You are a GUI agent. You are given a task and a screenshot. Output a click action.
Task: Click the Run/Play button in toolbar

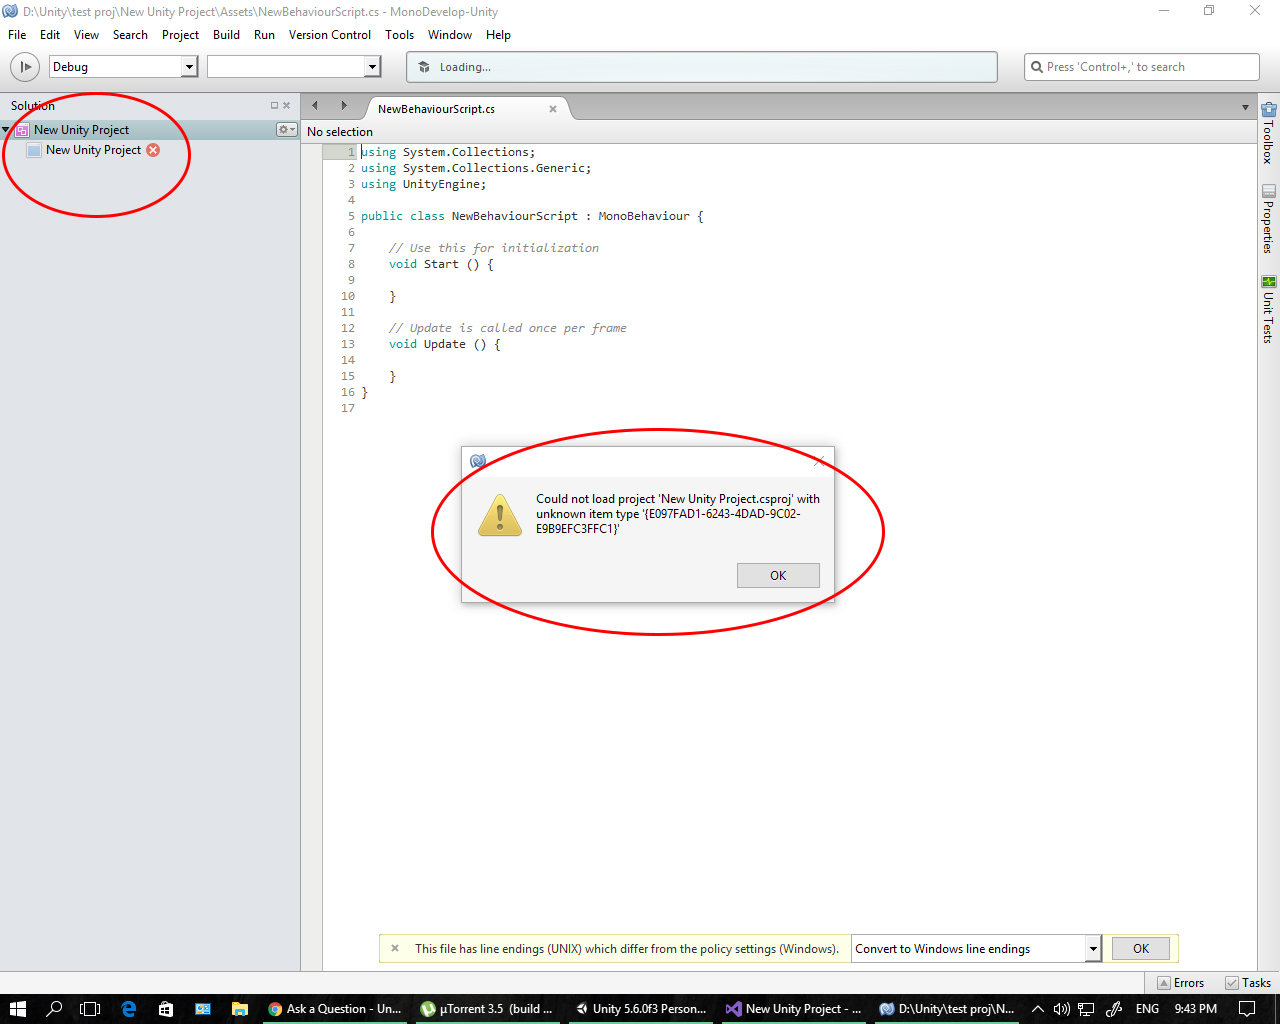pyautogui.click(x=24, y=67)
